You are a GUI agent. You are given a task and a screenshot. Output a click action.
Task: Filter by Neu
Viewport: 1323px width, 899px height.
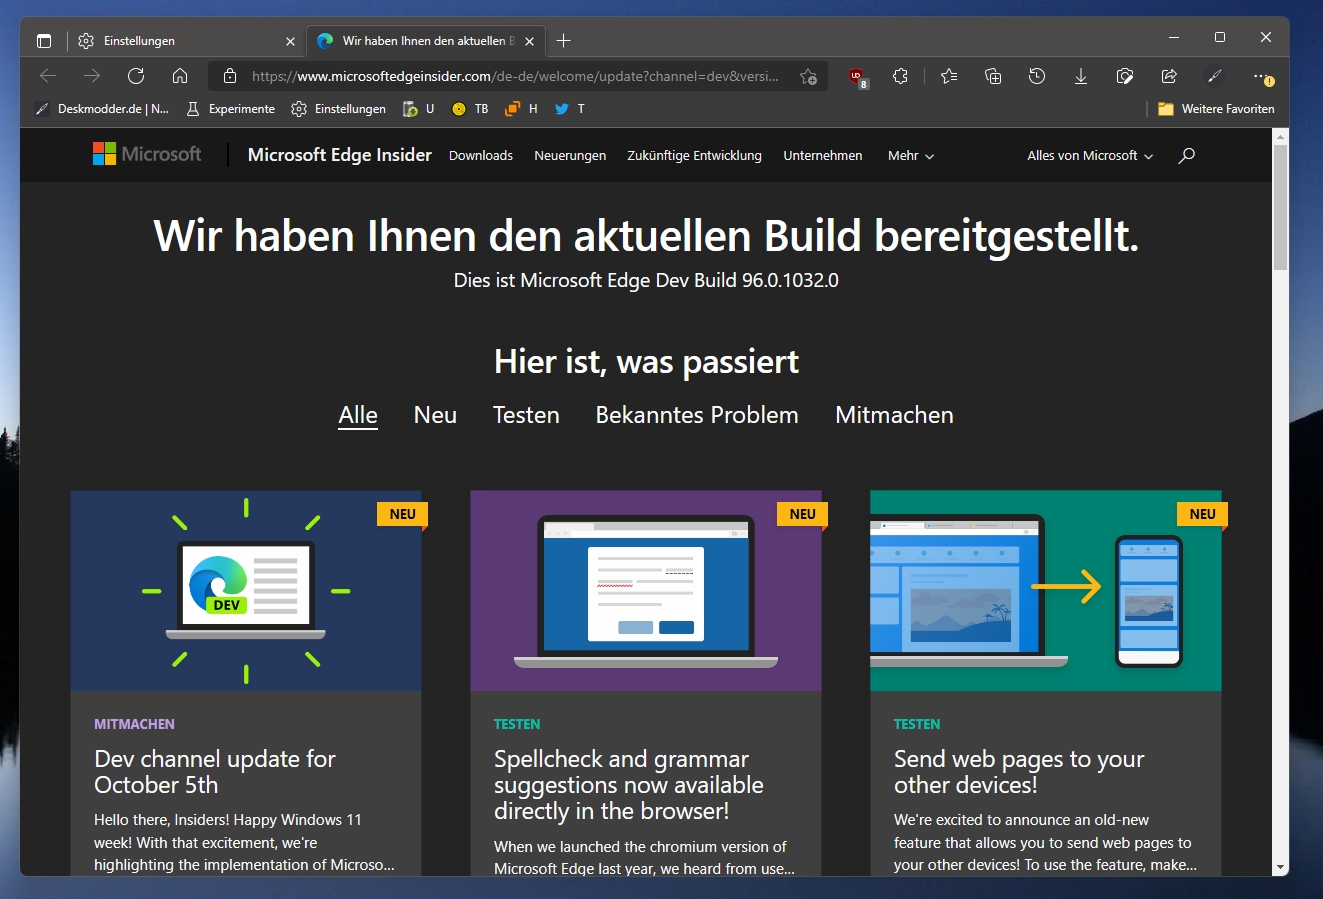pyautogui.click(x=435, y=415)
